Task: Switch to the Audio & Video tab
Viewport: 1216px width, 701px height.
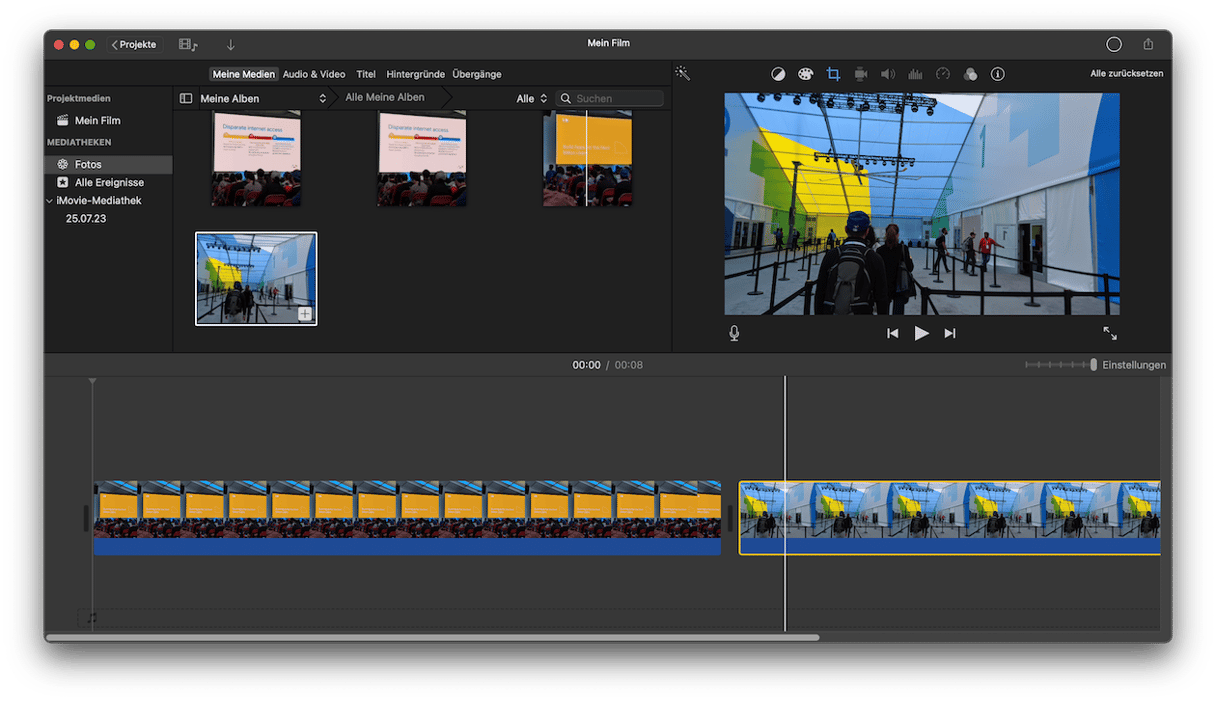Action: coord(314,74)
